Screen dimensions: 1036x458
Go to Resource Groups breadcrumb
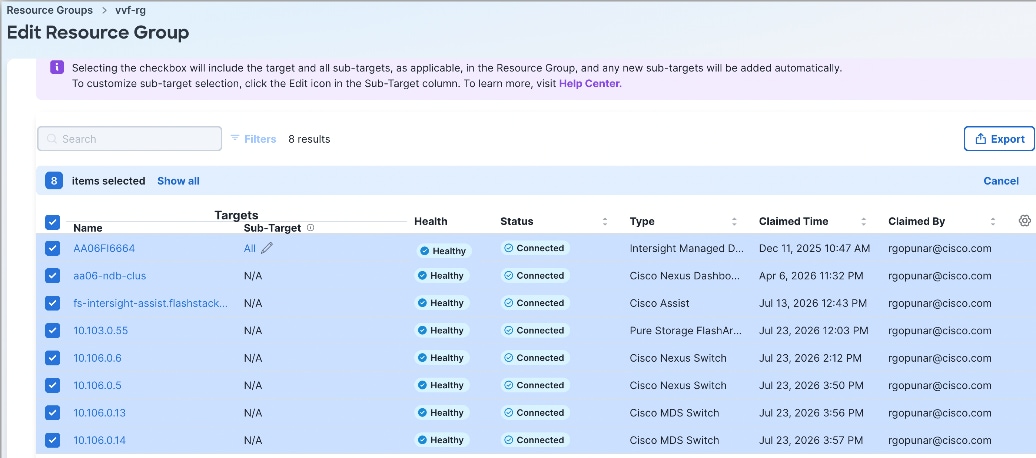tap(50, 11)
